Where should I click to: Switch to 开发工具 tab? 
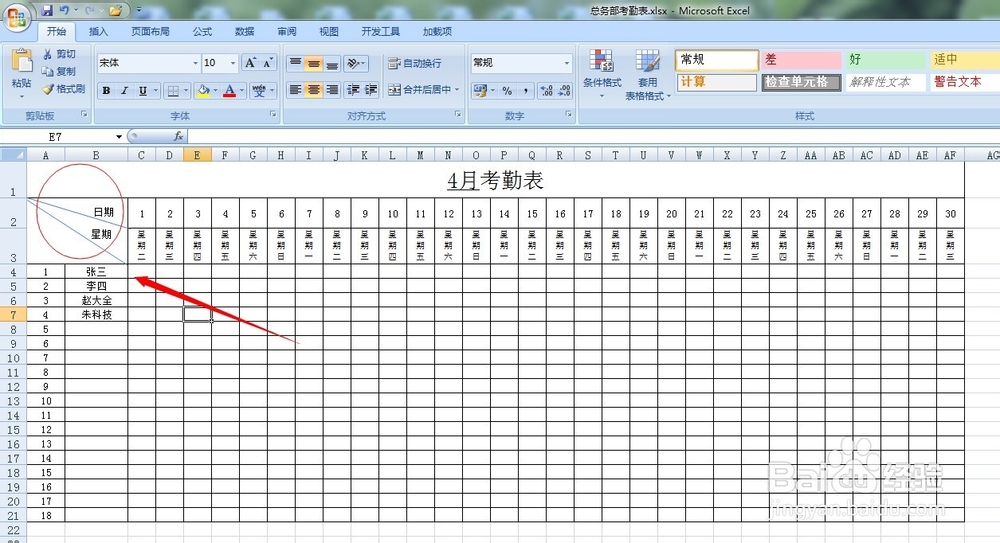click(381, 31)
